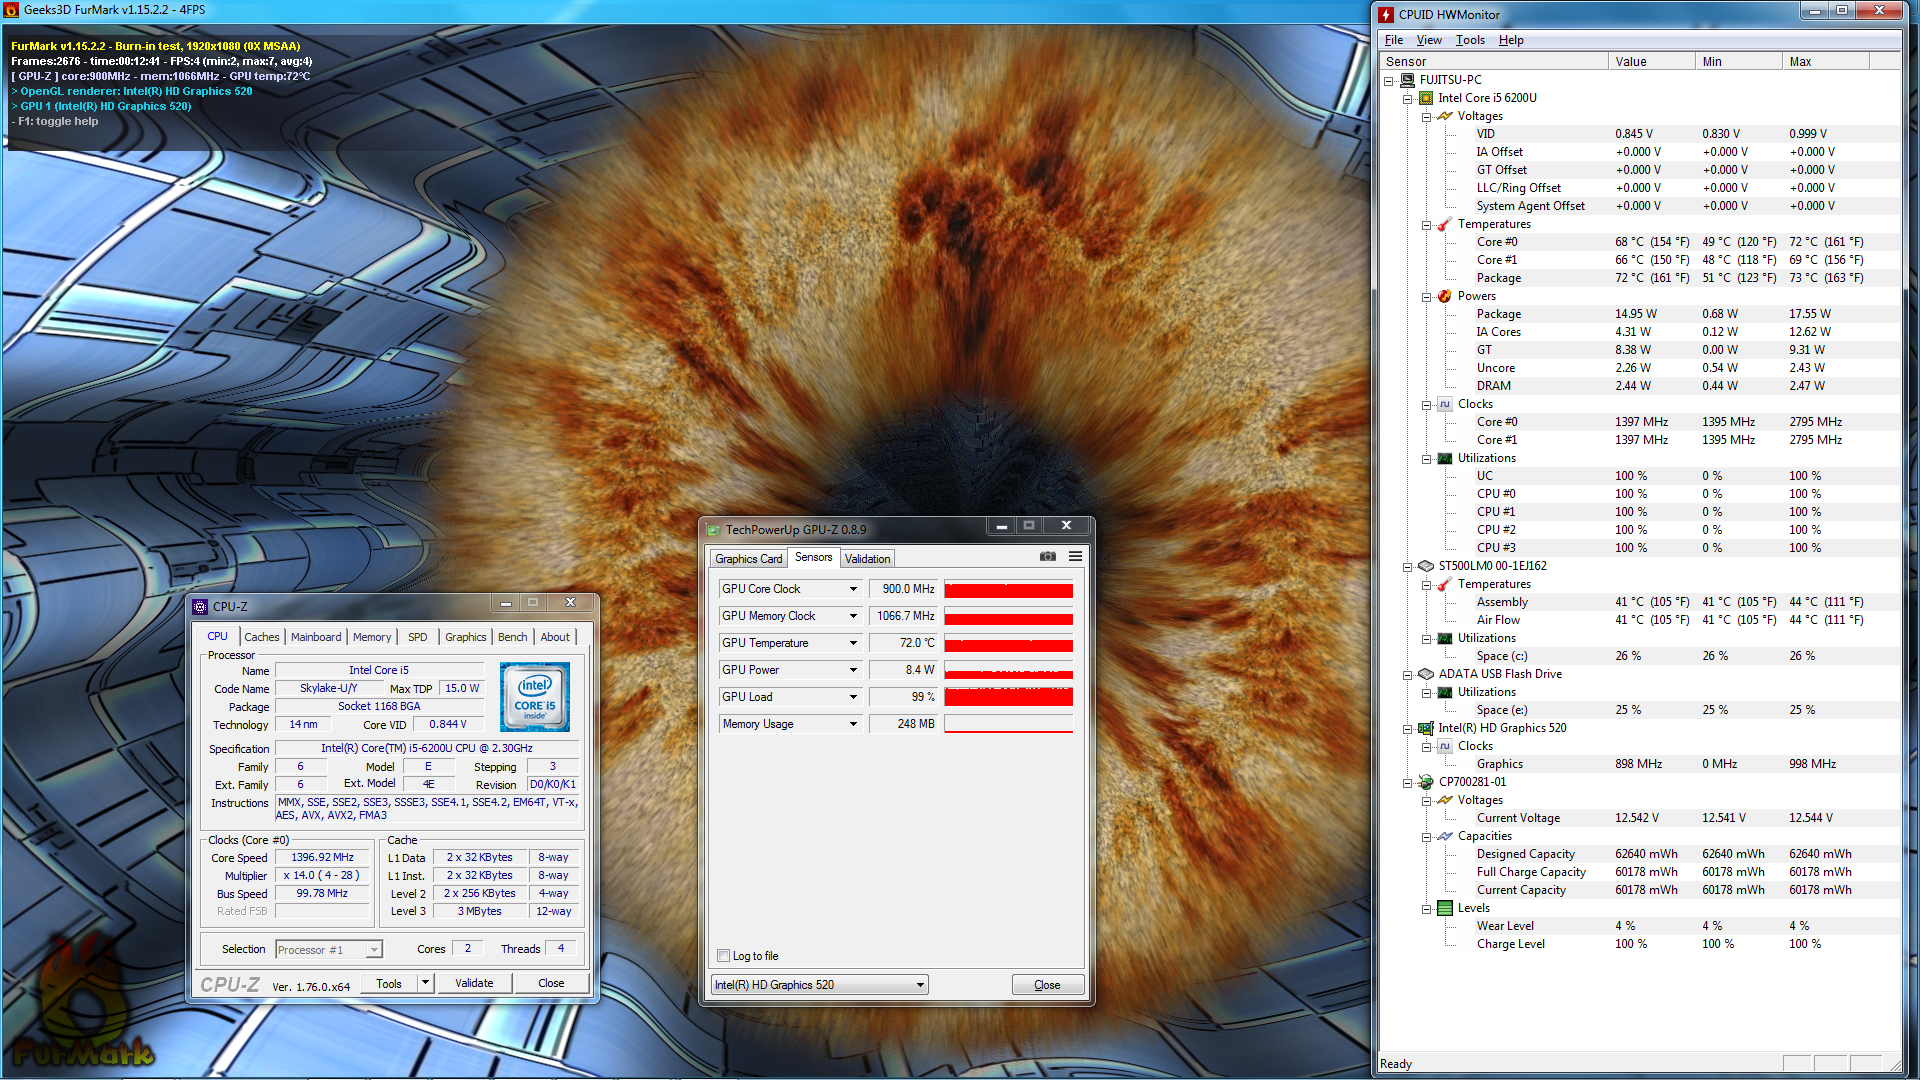
Task: Open the HWMonitor File menu
Action: [1393, 40]
